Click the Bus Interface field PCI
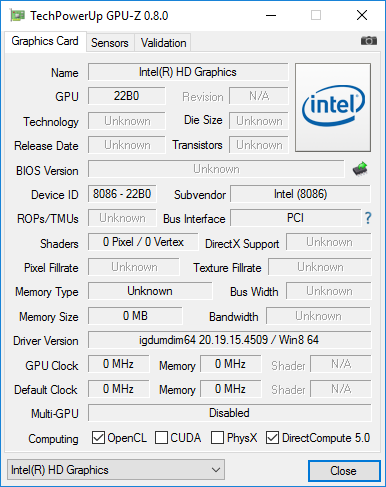This screenshot has width=386, height=487. click(296, 218)
